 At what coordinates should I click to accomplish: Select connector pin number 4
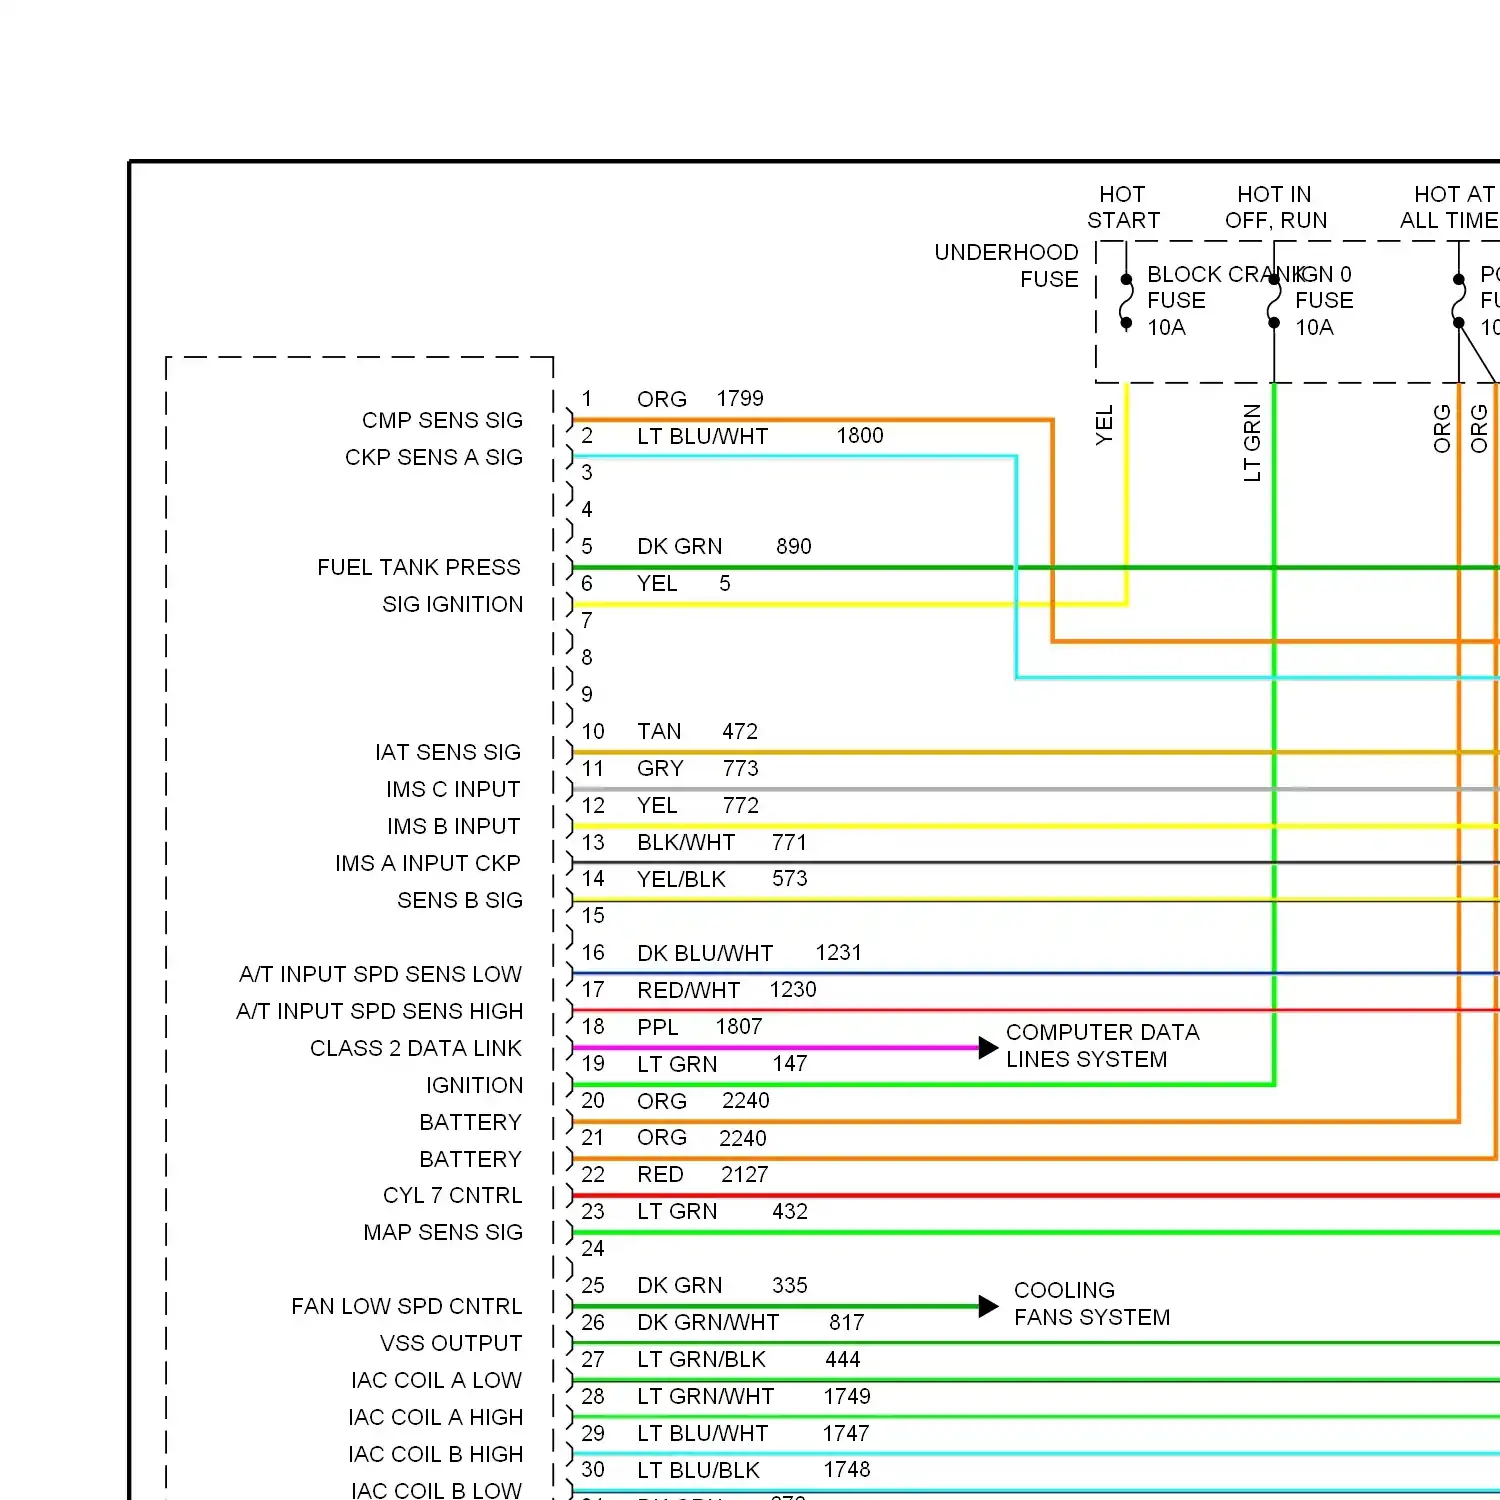(587, 509)
